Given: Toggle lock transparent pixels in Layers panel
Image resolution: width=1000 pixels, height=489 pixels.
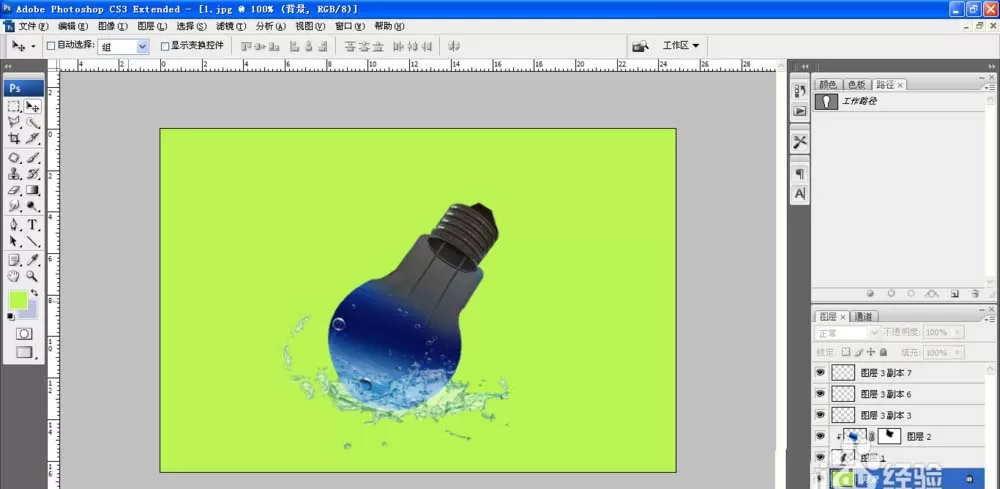Looking at the screenshot, I should (846, 352).
